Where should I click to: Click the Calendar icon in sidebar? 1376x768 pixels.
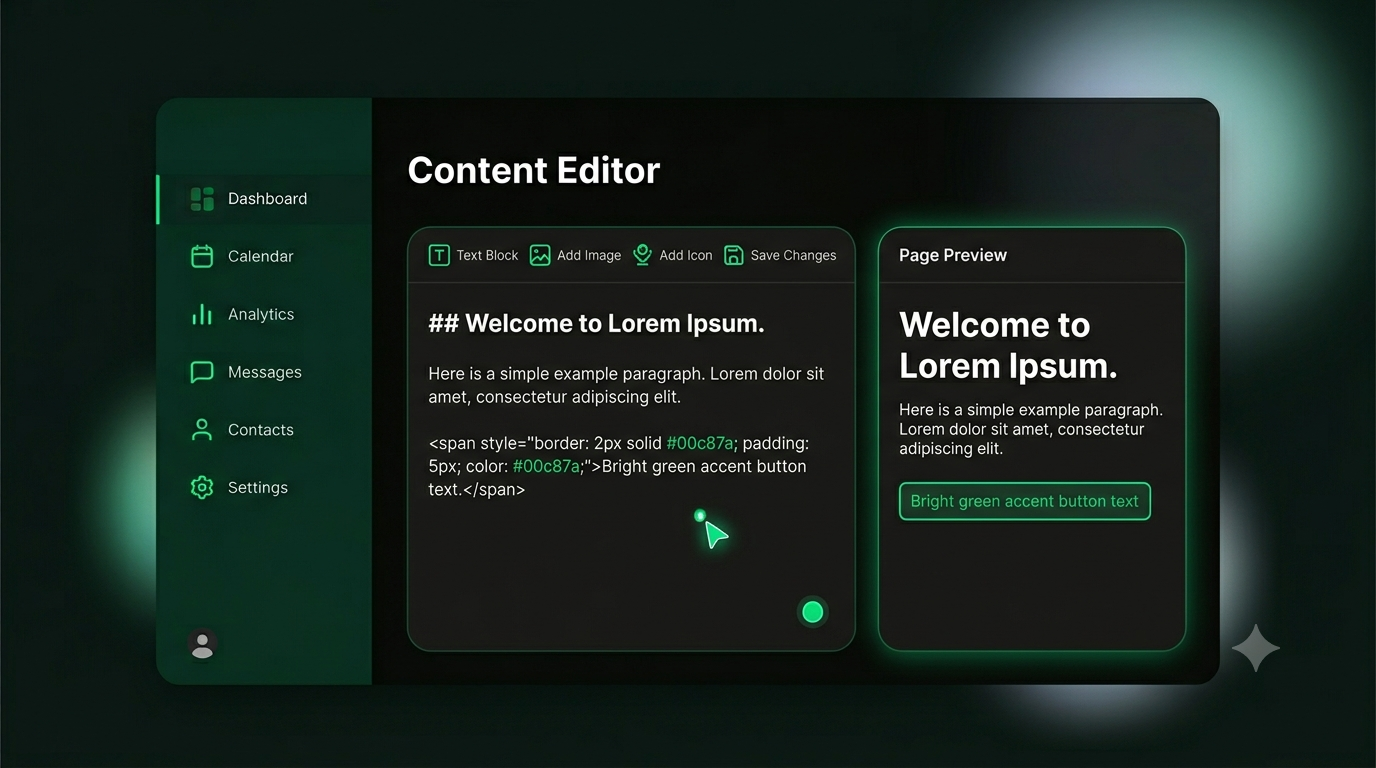coord(202,256)
